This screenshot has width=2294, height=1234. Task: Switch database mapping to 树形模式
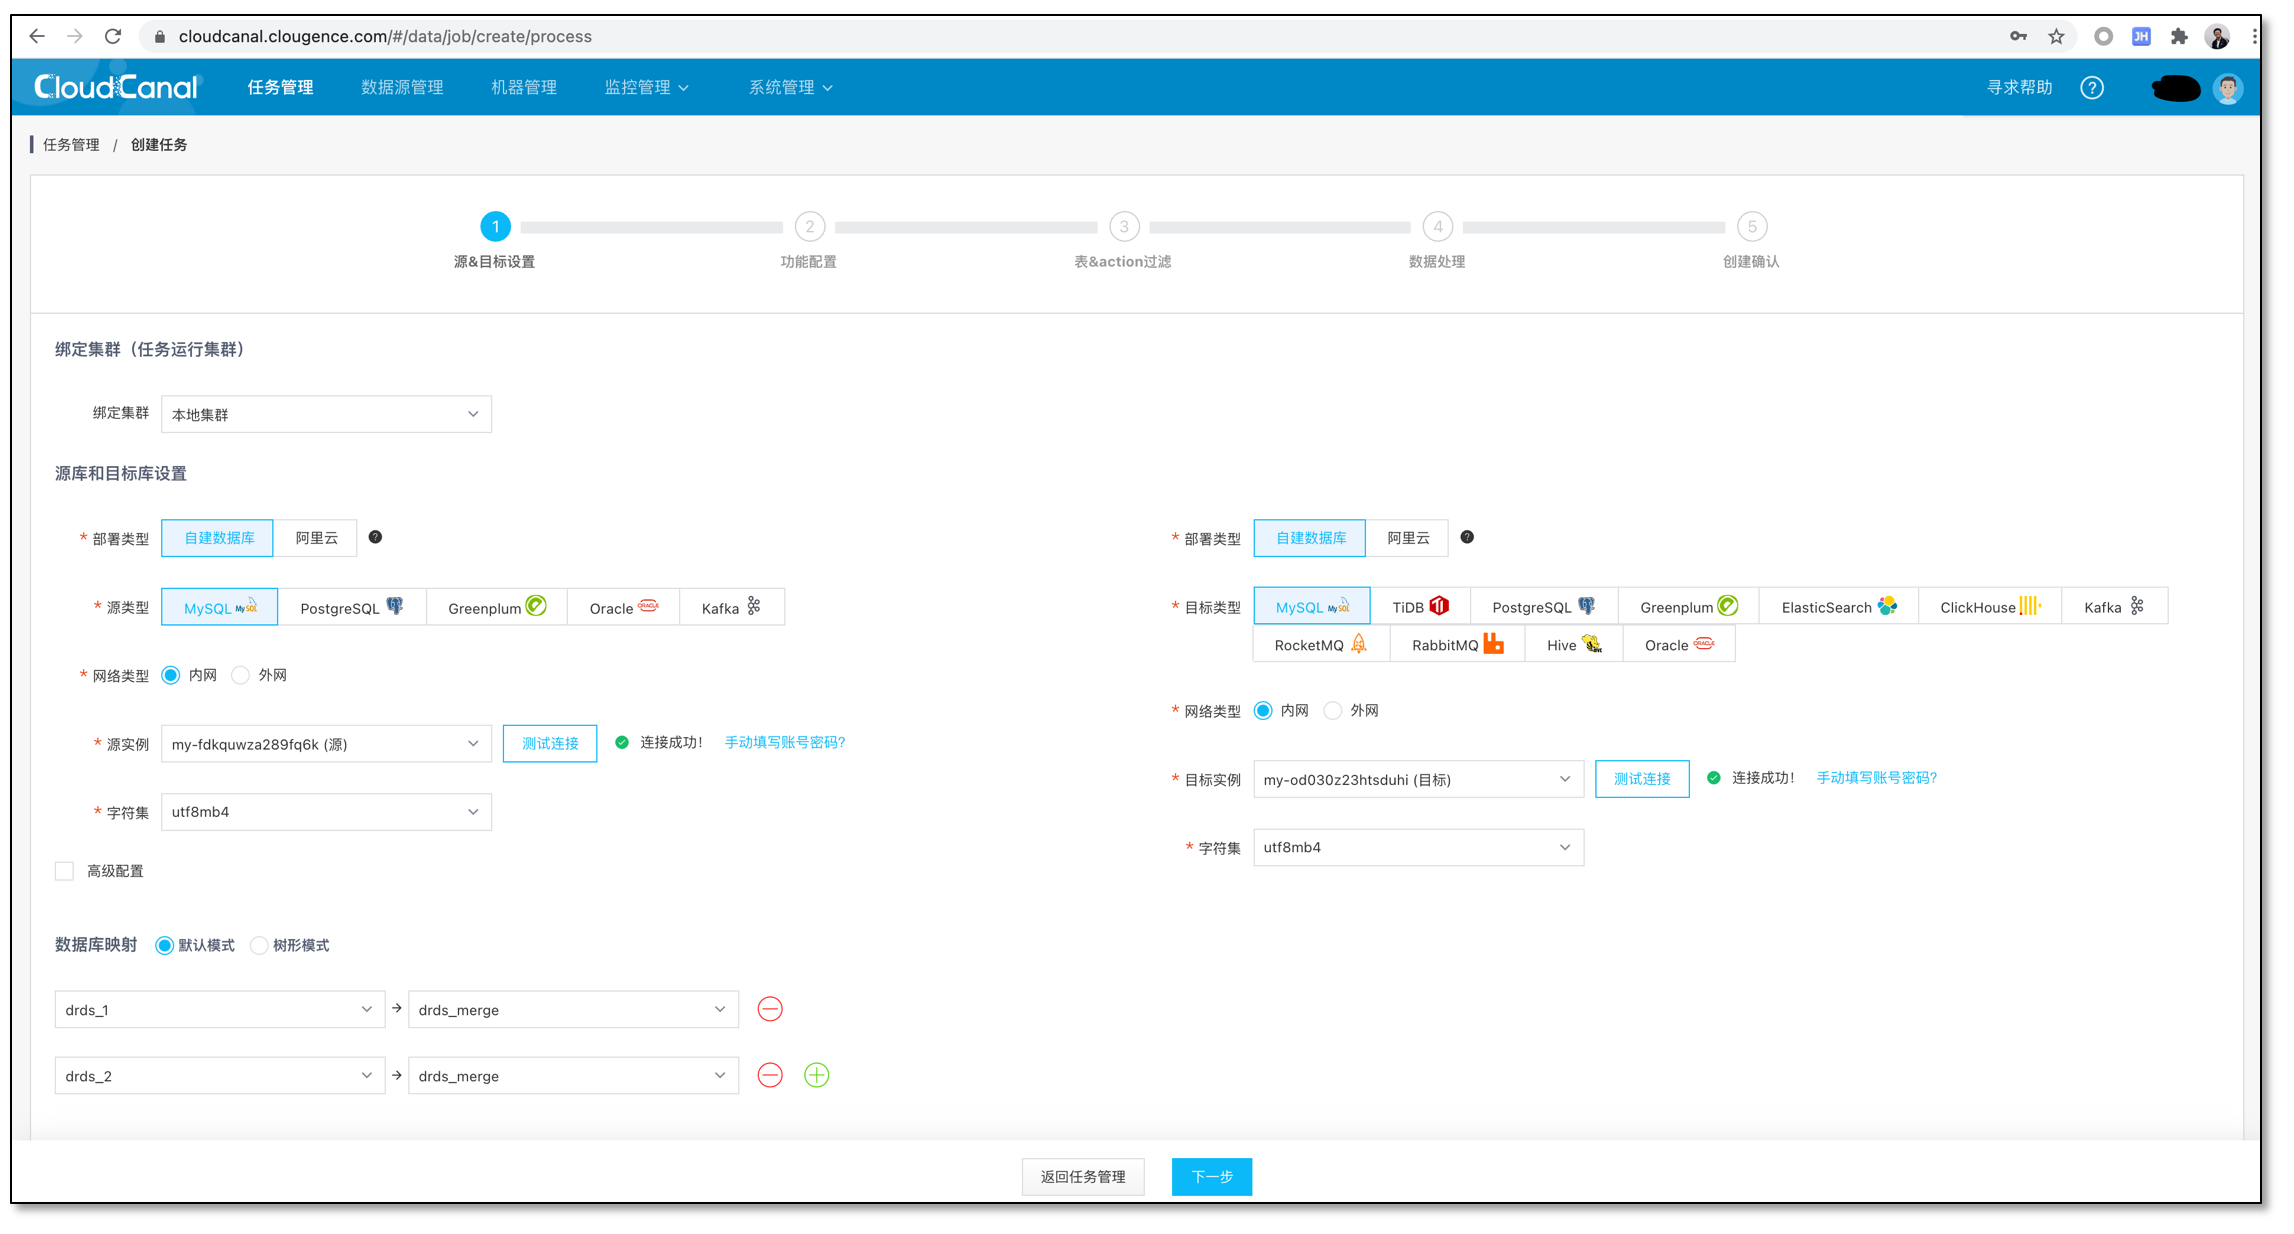click(260, 945)
